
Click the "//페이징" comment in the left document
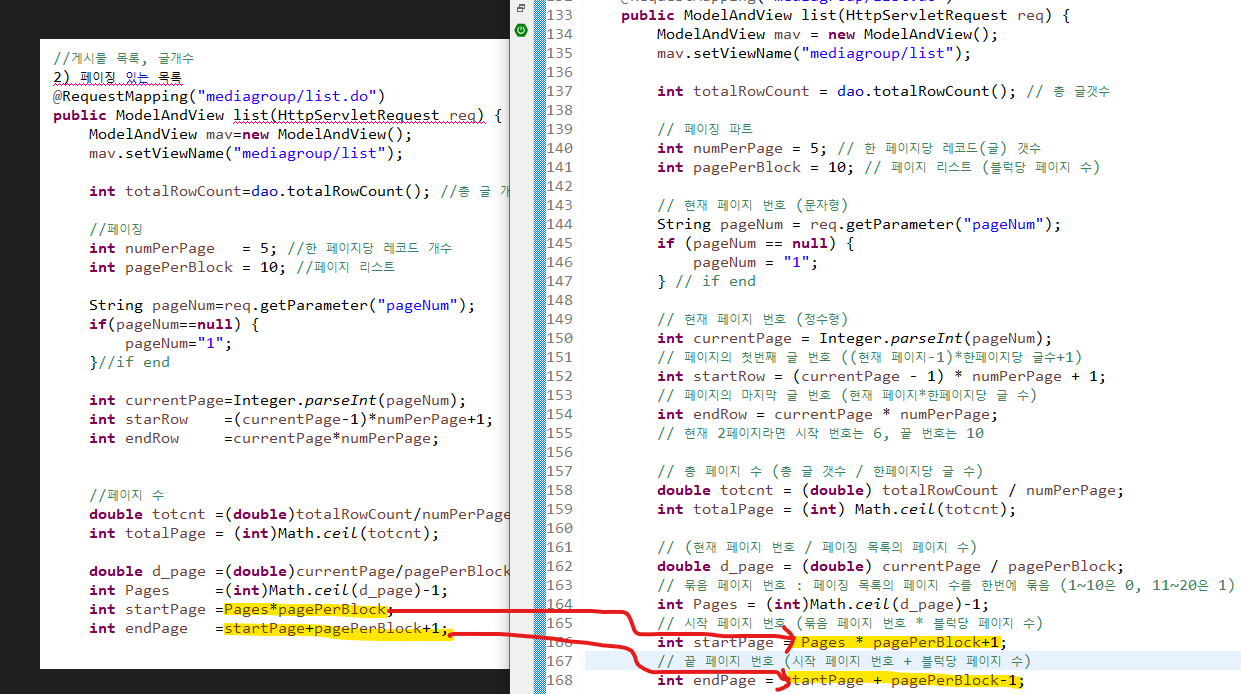coord(116,229)
